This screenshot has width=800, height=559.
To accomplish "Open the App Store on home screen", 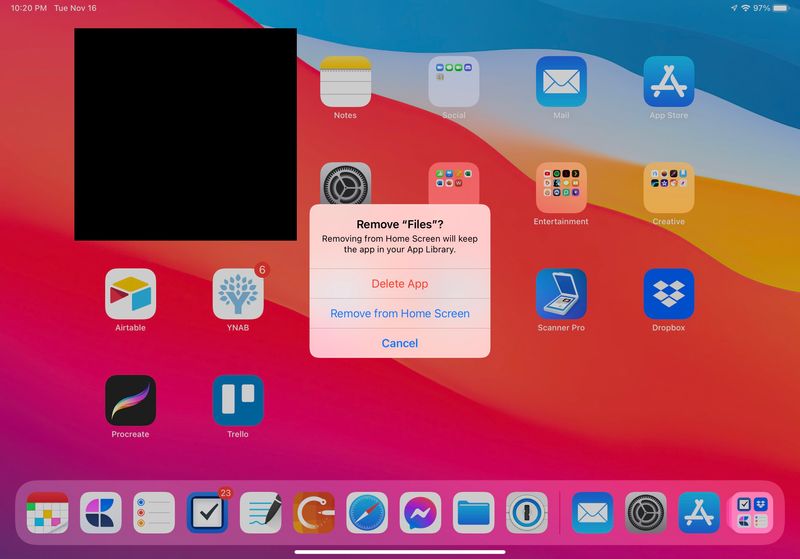I will tap(669, 82).
